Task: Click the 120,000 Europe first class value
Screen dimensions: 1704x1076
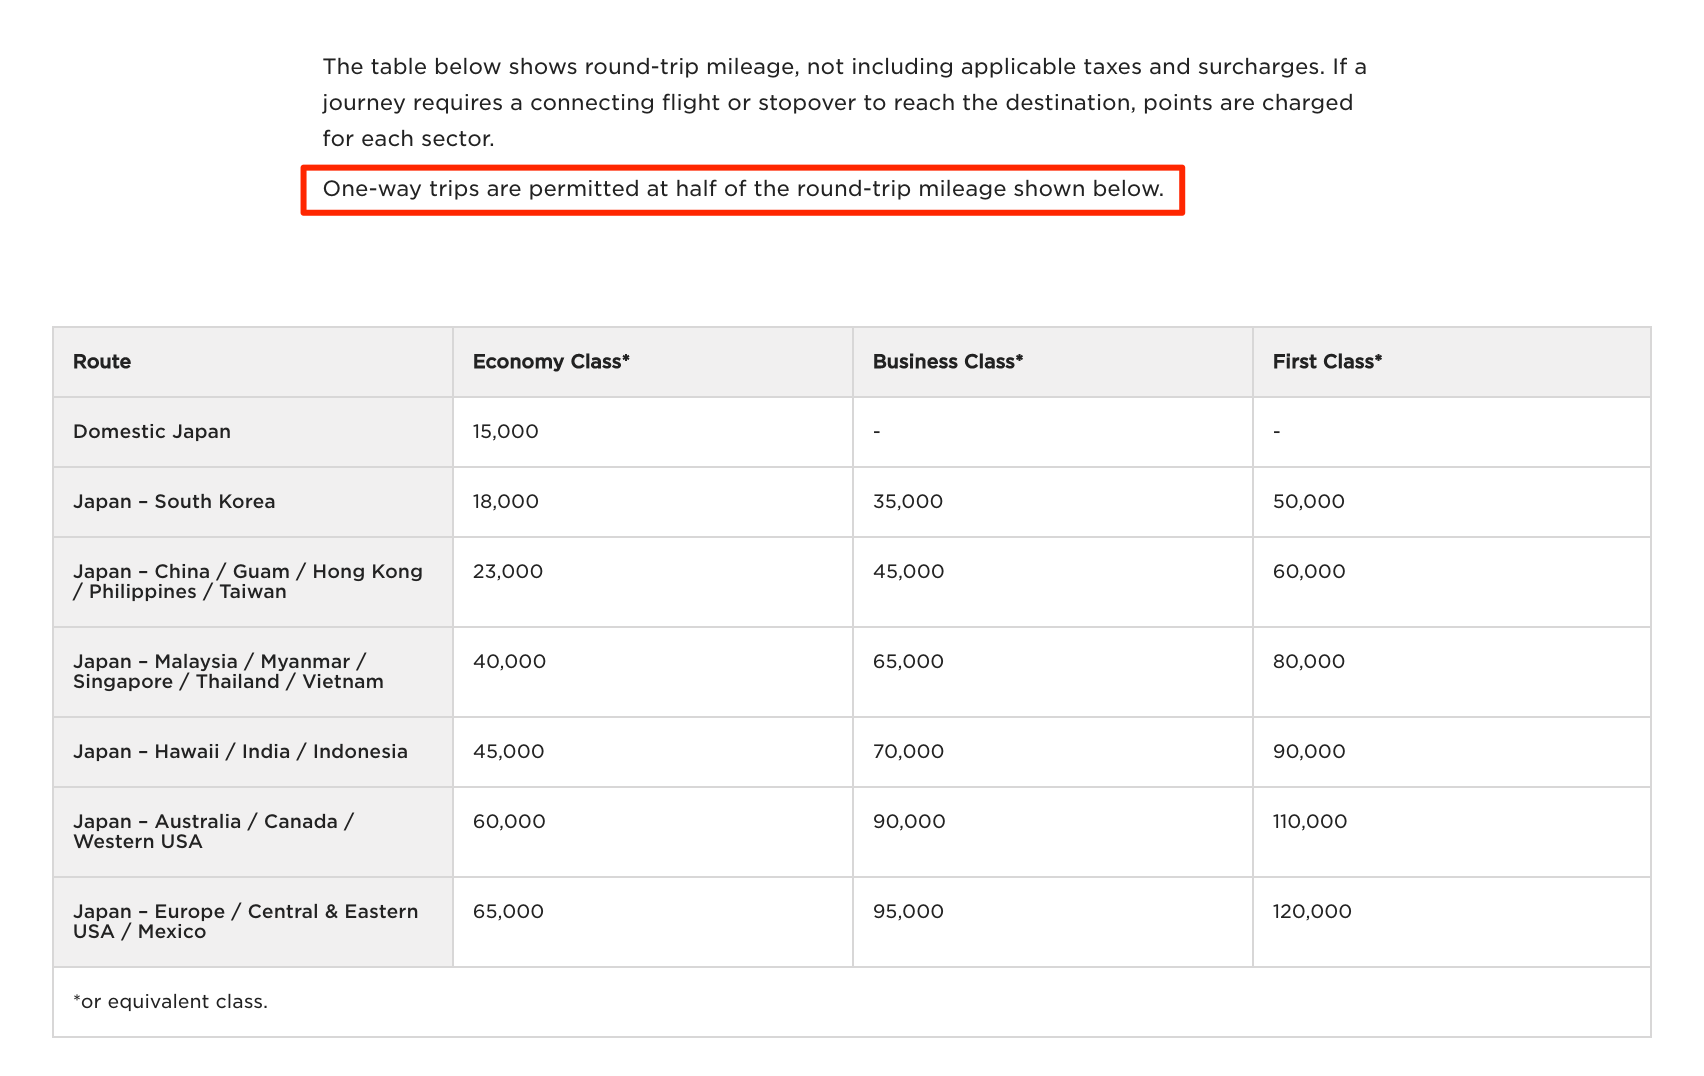Action: [x=1312, y=912]
